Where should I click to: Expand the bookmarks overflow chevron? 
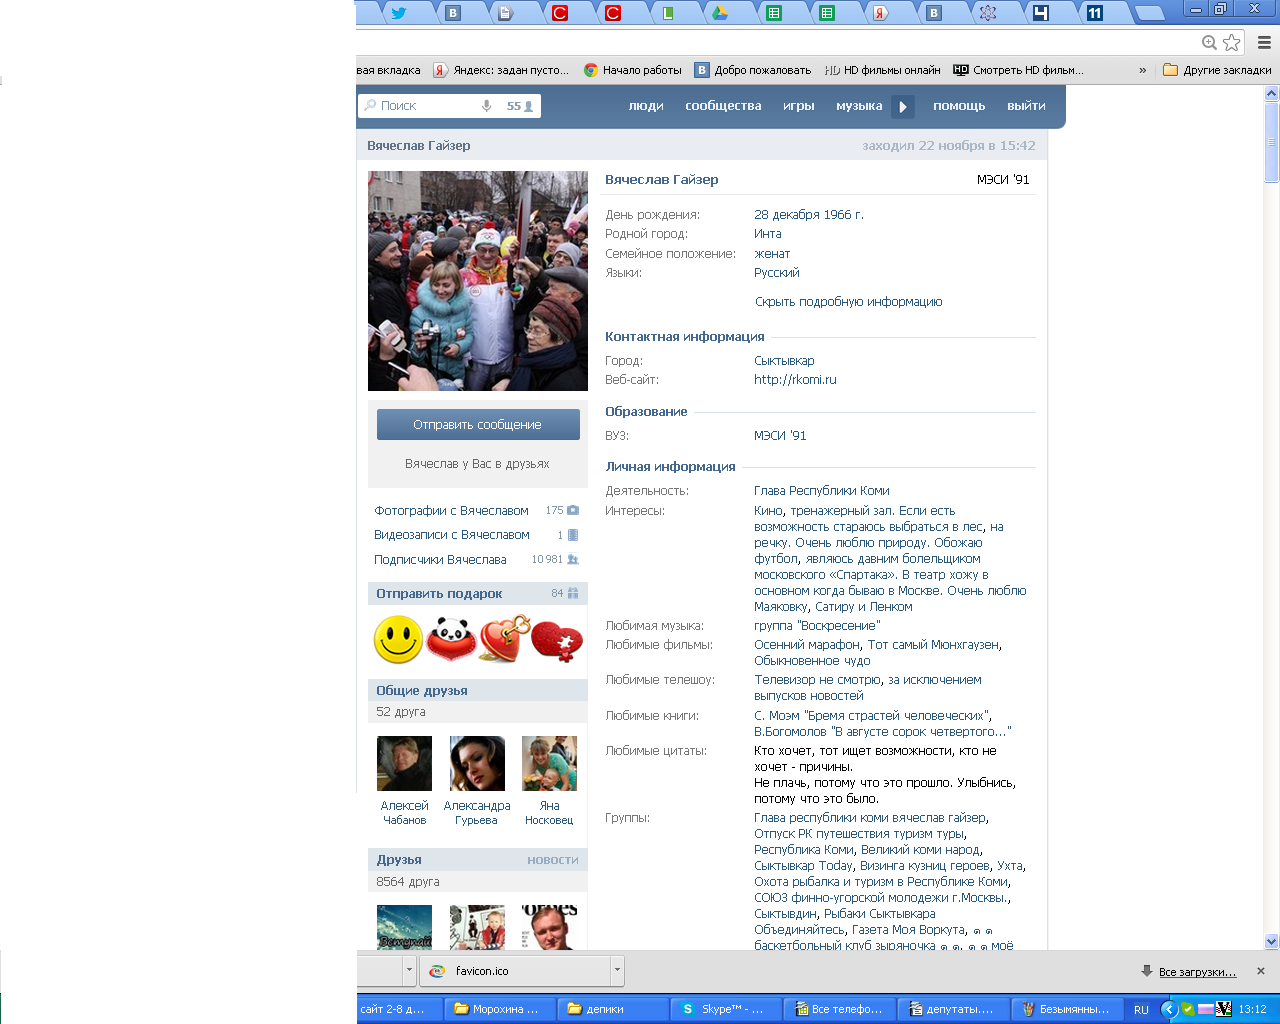coord(1142,70)
